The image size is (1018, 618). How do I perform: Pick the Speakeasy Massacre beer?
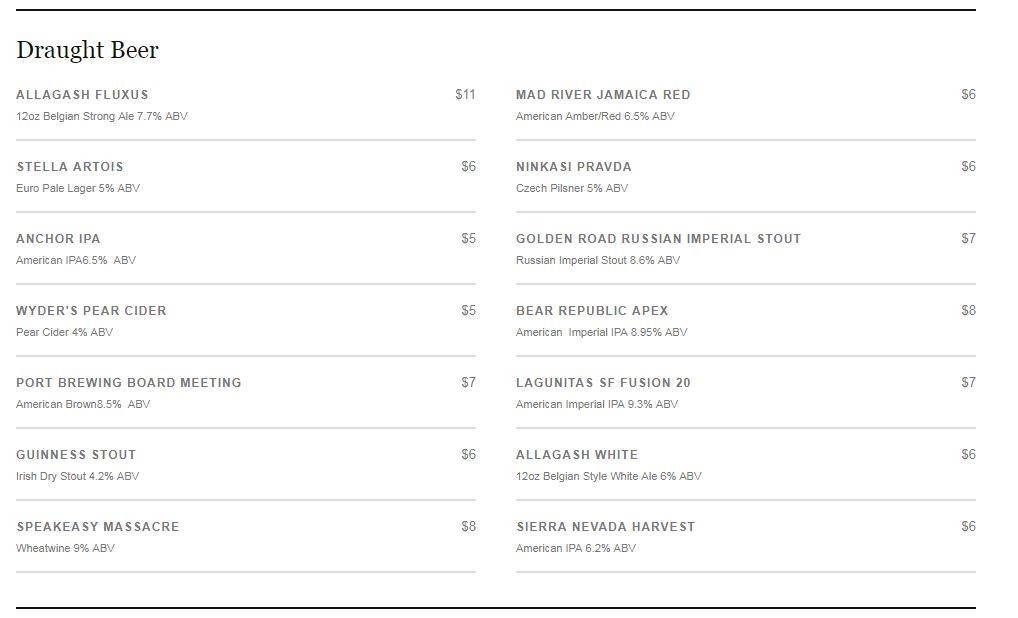98,527
